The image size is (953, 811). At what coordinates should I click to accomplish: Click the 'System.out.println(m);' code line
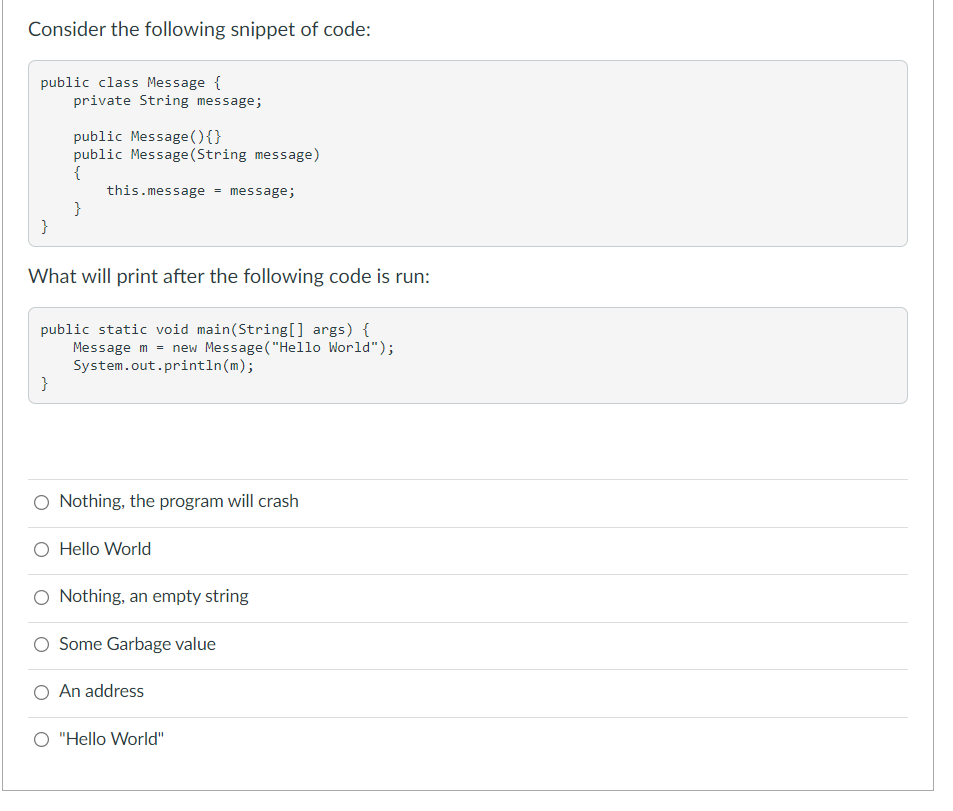[x=163, y=365]
